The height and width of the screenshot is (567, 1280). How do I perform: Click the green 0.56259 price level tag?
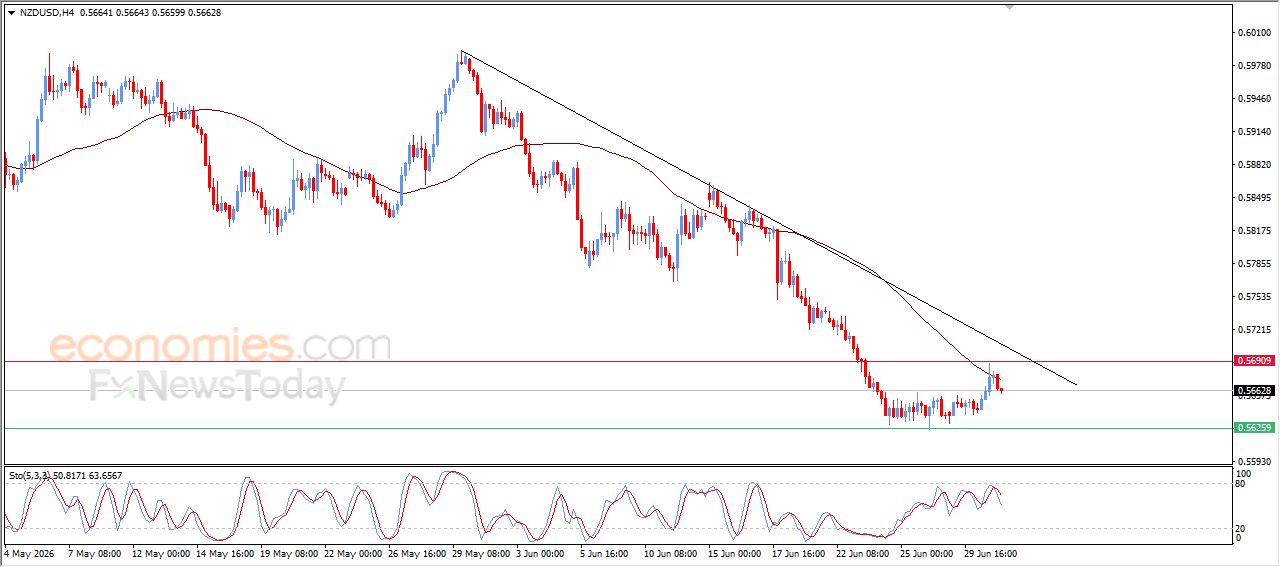(x=1254, y=428)
